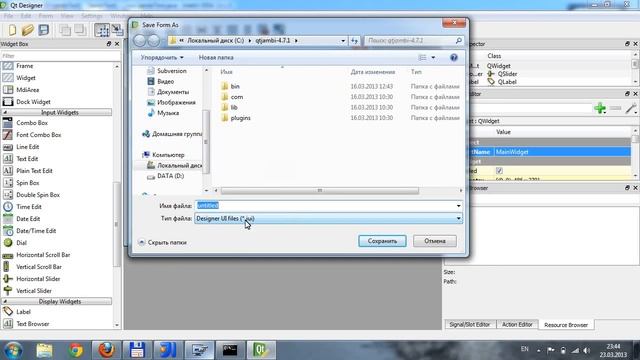
Task: Expand the address bar path dropdown
Action: 343,41
